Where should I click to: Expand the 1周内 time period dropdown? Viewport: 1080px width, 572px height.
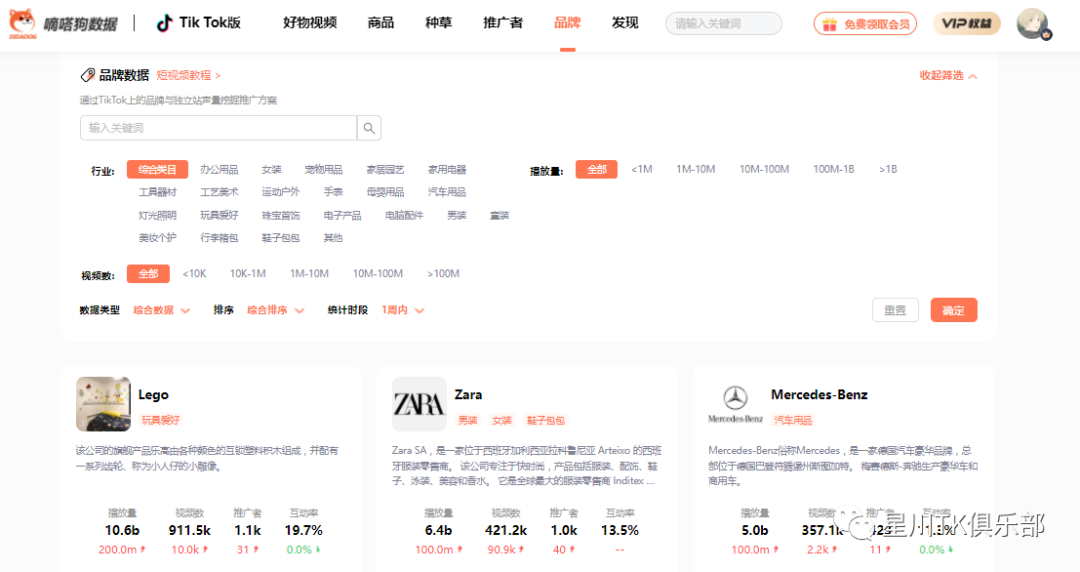[403, 310]
